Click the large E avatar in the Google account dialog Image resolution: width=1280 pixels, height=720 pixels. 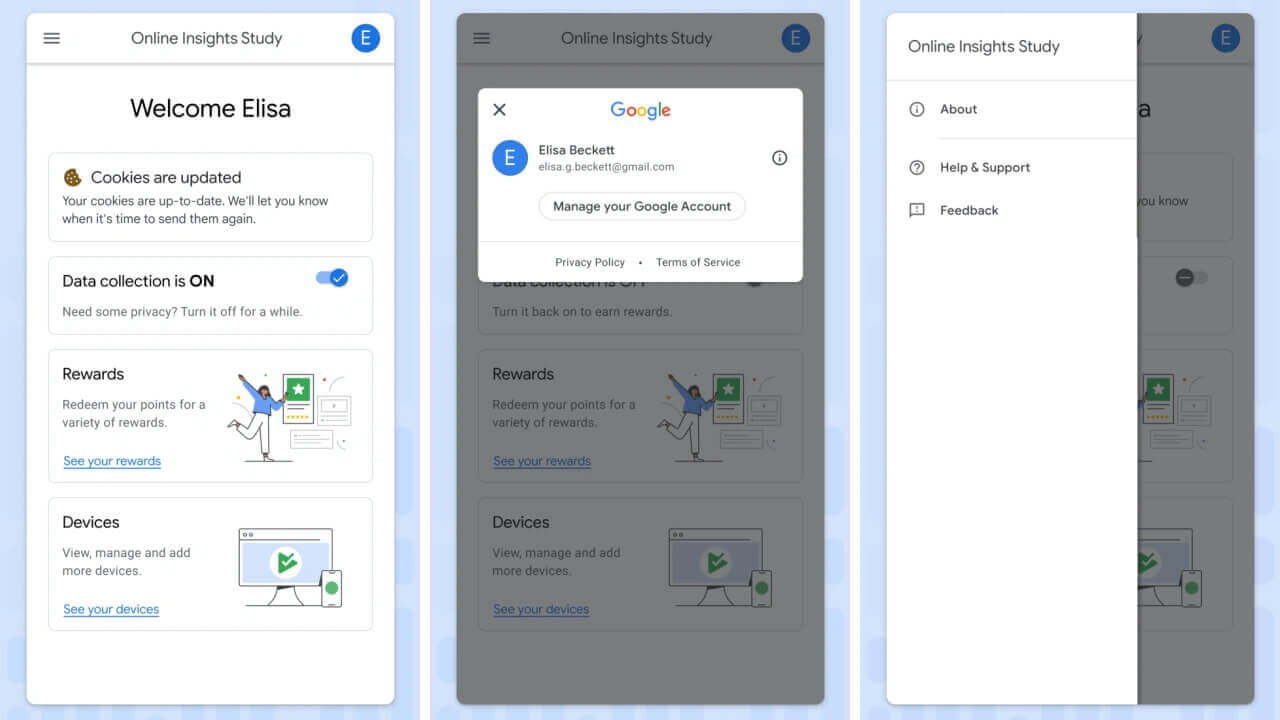pos(510,158)
